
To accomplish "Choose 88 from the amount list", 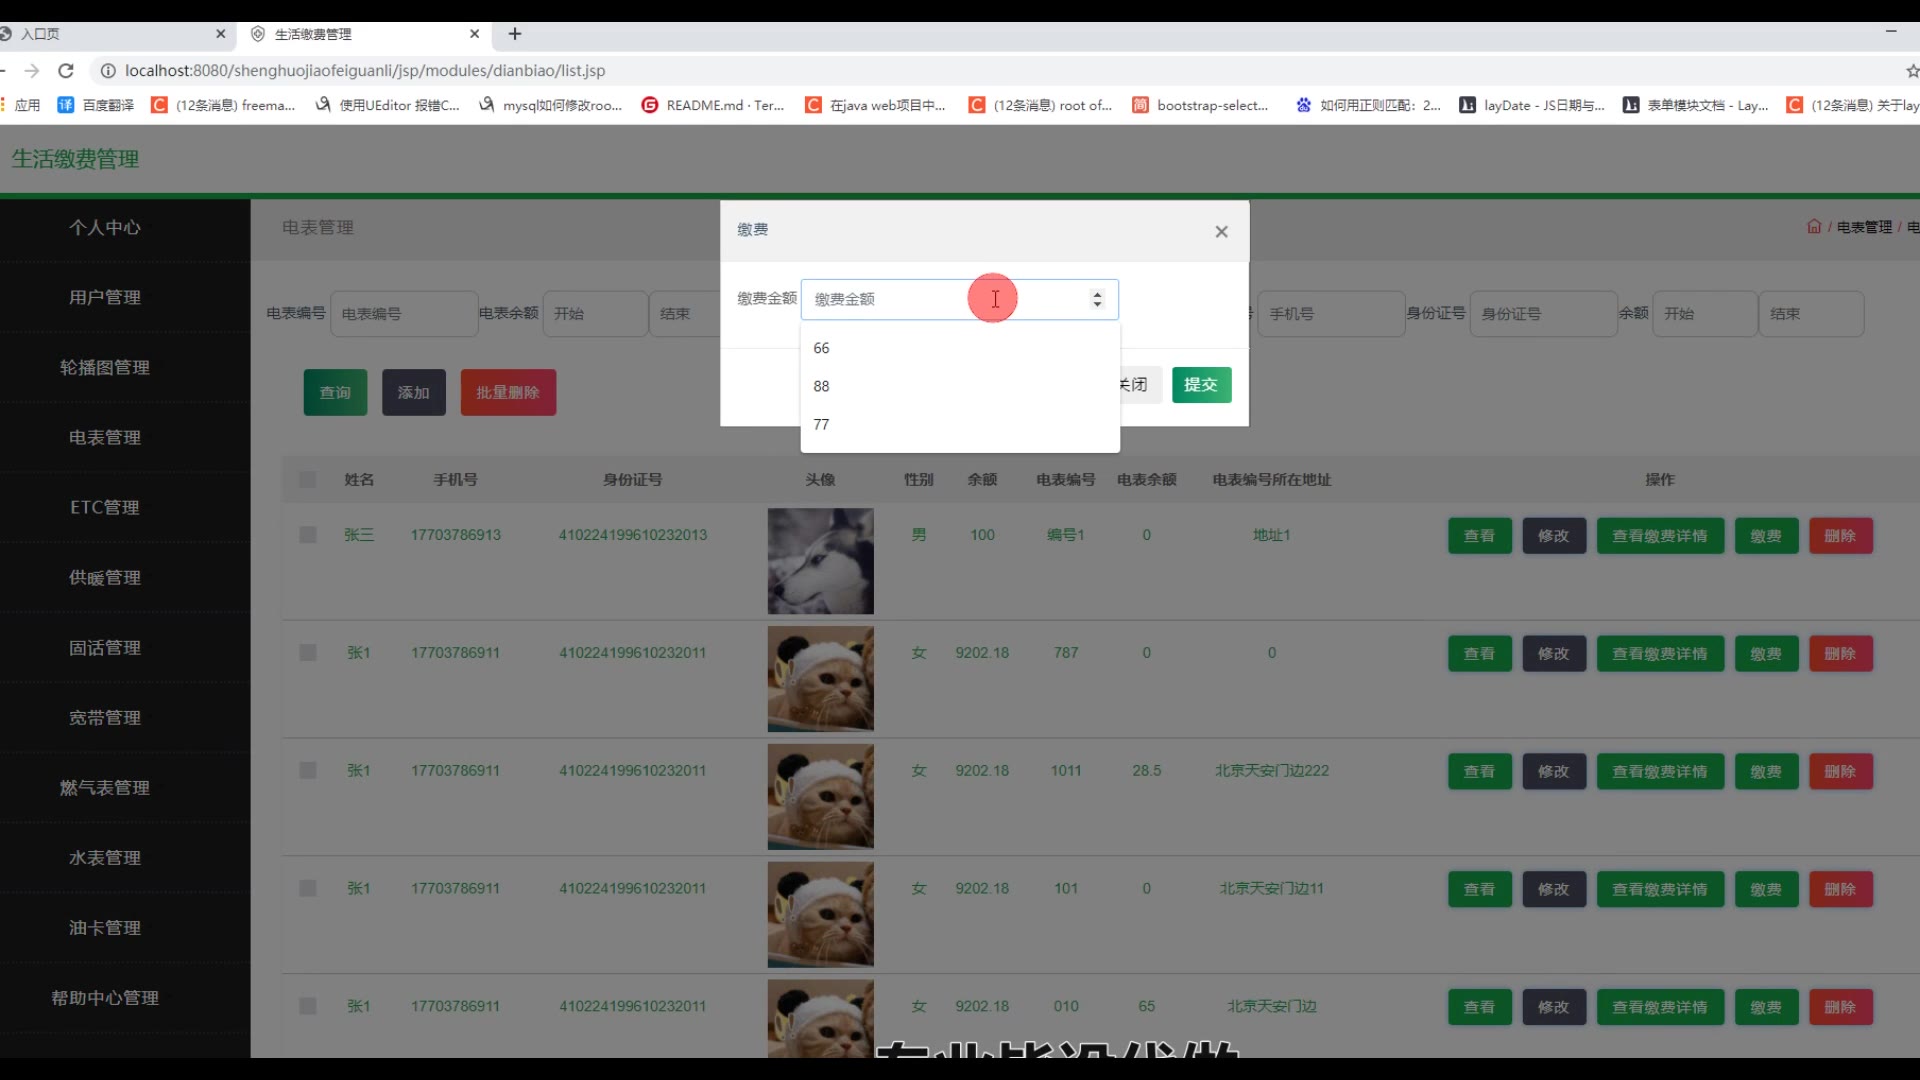I will pos(960,386).
